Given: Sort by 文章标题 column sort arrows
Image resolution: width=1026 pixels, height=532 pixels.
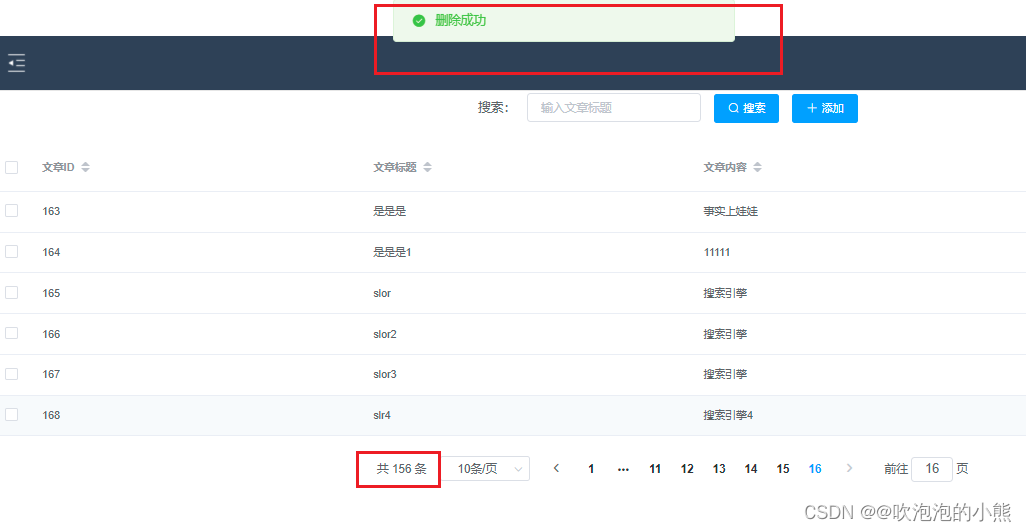Looking at the screenshot, I should click(x=427, y=168).
